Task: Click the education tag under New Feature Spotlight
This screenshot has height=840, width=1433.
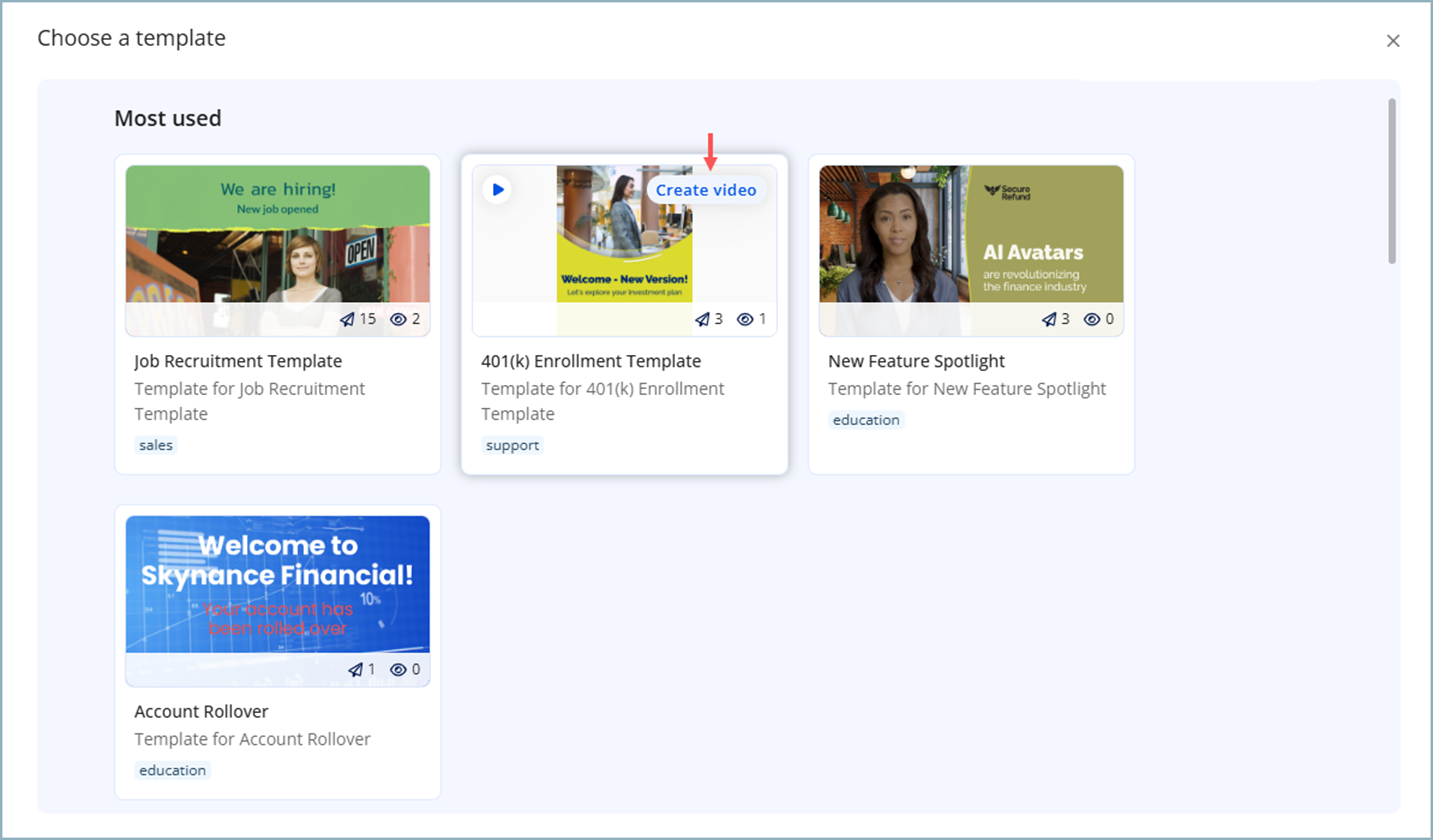Action: tap(866, 420)
